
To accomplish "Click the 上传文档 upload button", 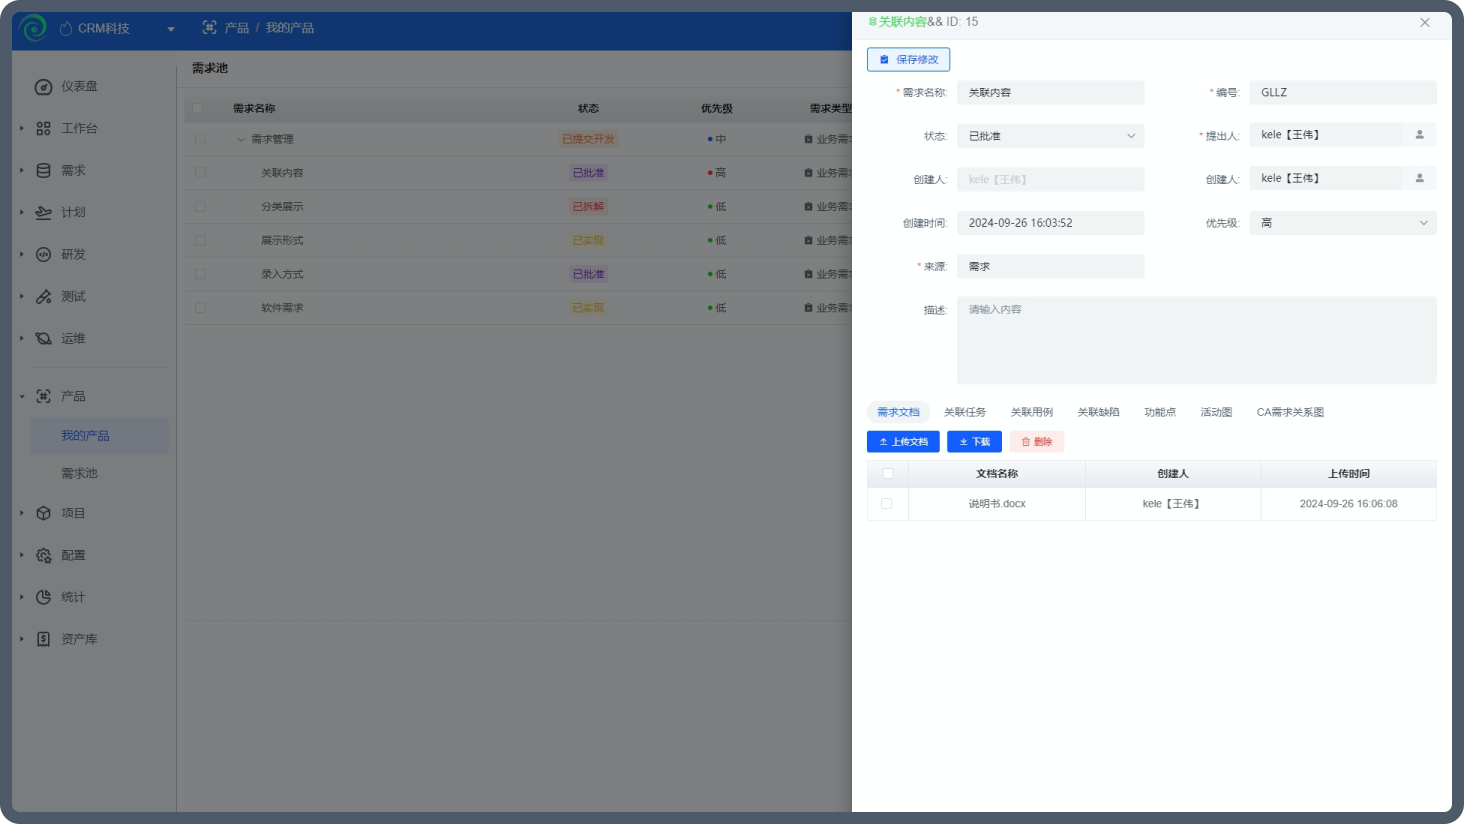I will coord(903,442).
